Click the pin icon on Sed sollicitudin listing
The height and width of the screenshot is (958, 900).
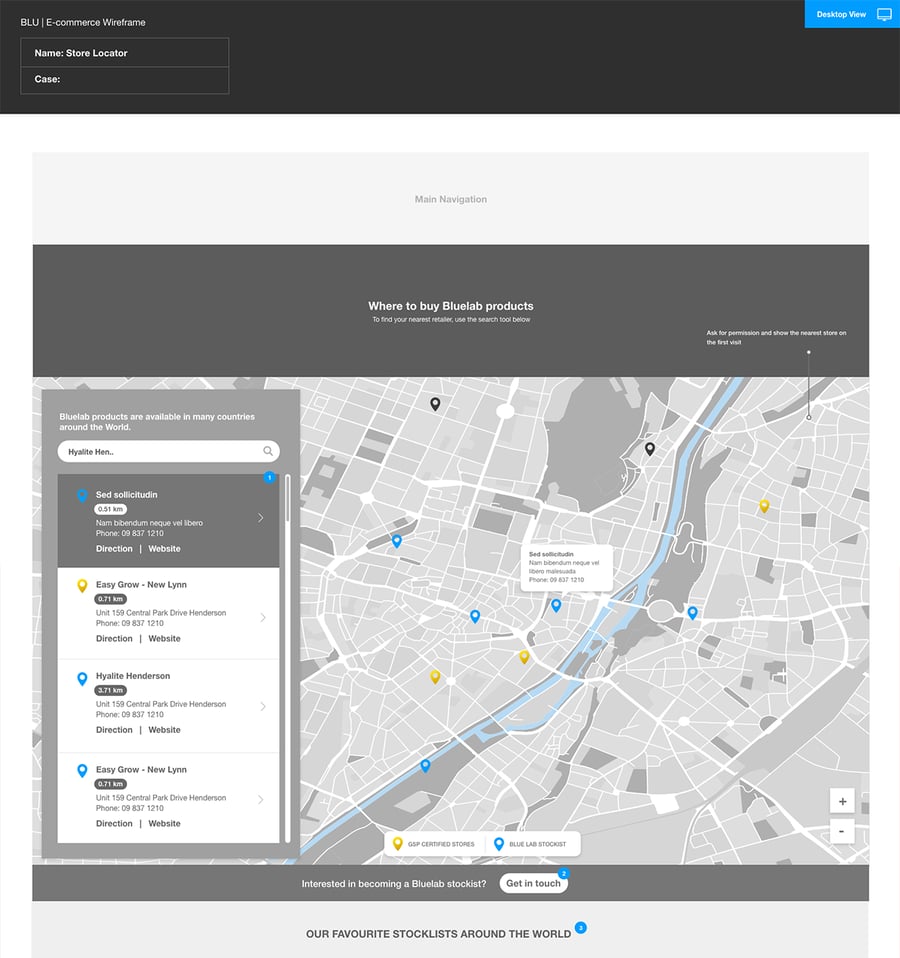(82, 495)
